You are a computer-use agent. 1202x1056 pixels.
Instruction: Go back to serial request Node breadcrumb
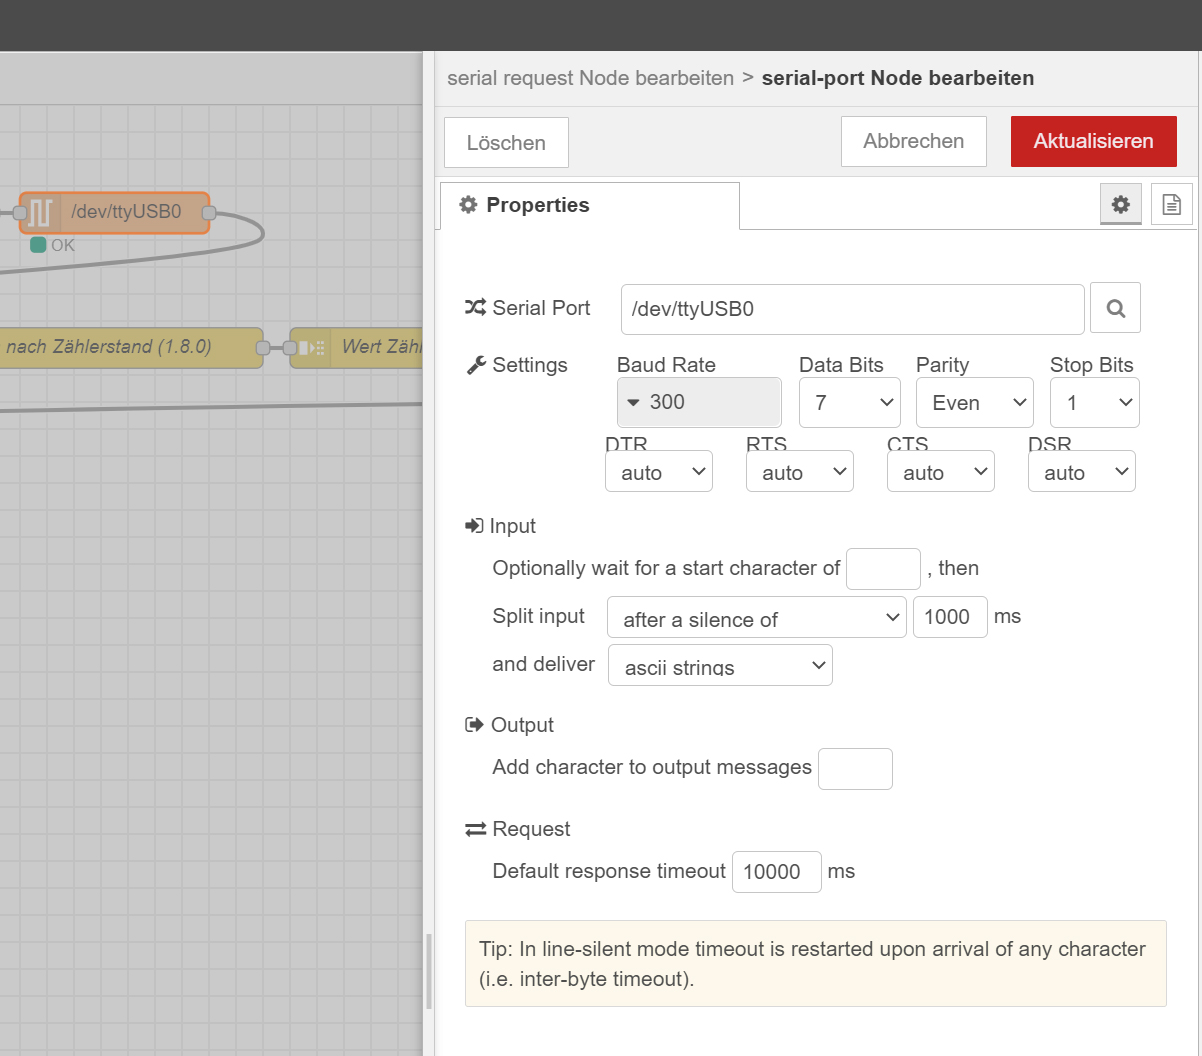pyautogui.click(x=590, y=78)
